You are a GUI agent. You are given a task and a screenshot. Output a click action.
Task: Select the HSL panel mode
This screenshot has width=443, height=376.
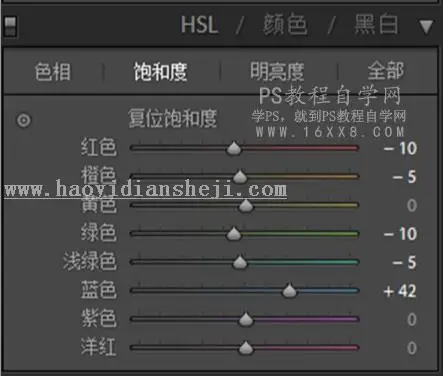point(199,25)
